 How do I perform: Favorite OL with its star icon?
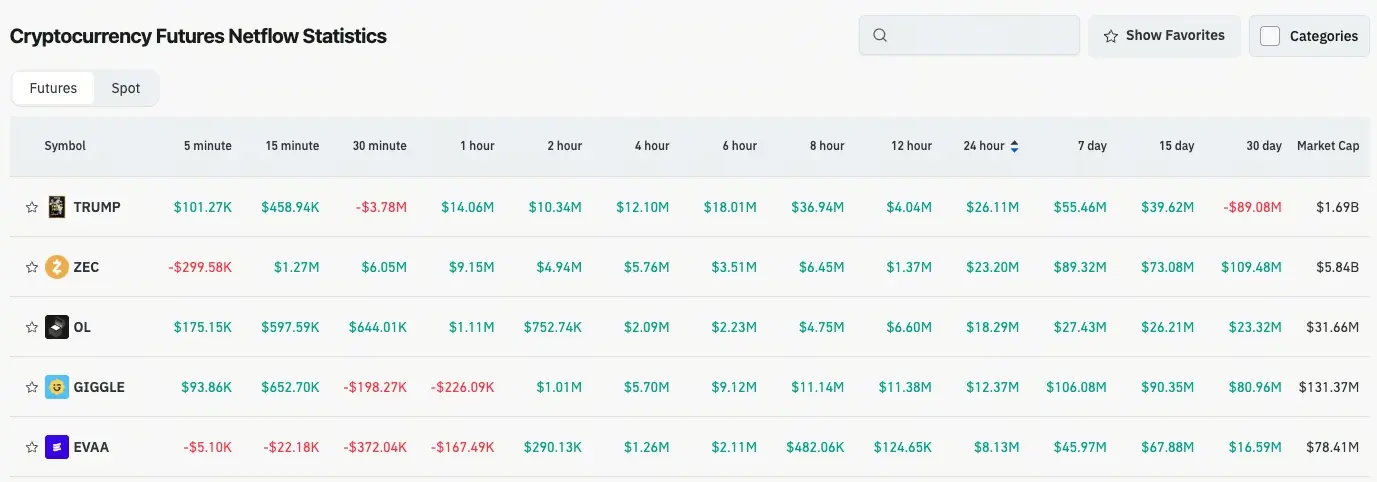click(32, 327)
